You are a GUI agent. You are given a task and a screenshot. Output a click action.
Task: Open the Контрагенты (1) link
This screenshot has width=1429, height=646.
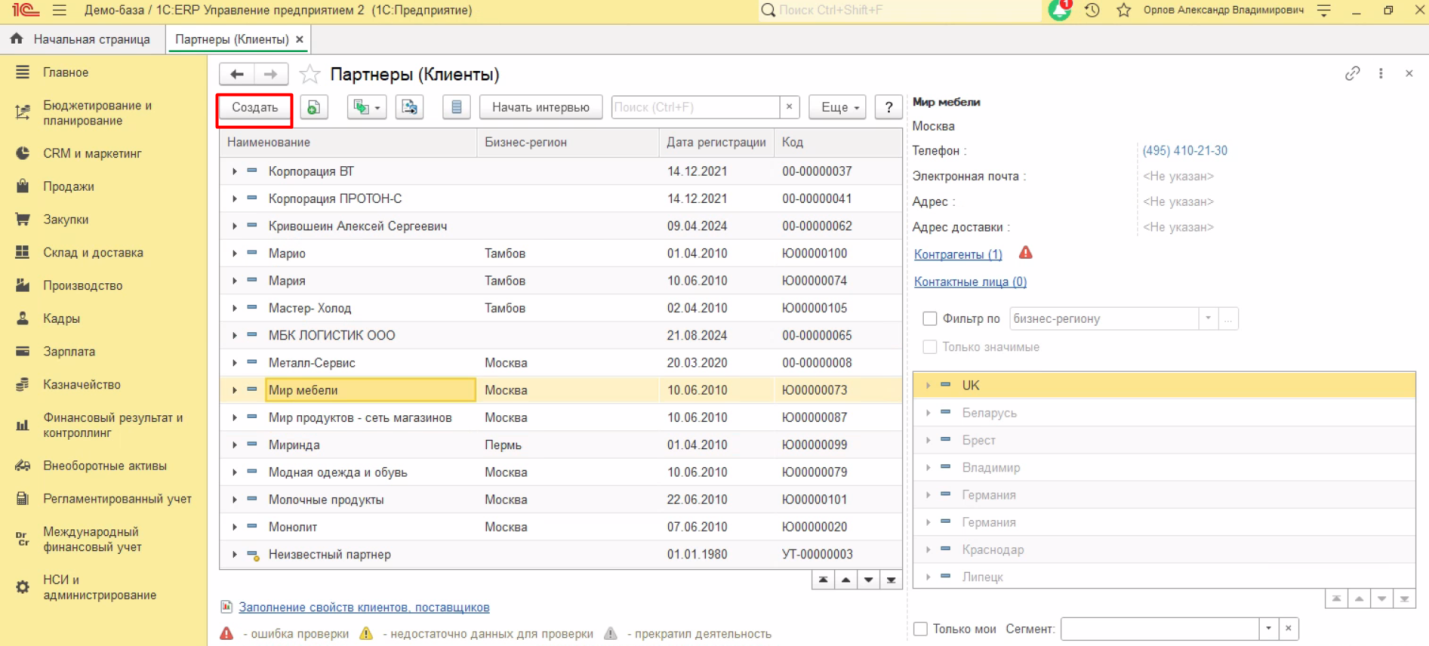(958, 255)
